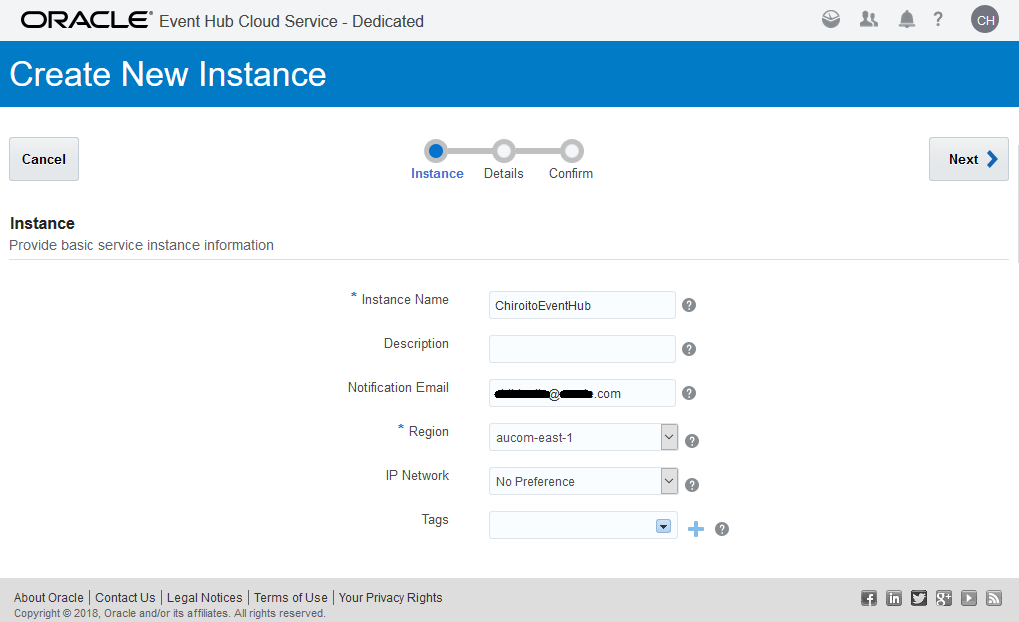Show help for Instance Name field
The height and width of the screenshot is (622, 1019).
689,305
